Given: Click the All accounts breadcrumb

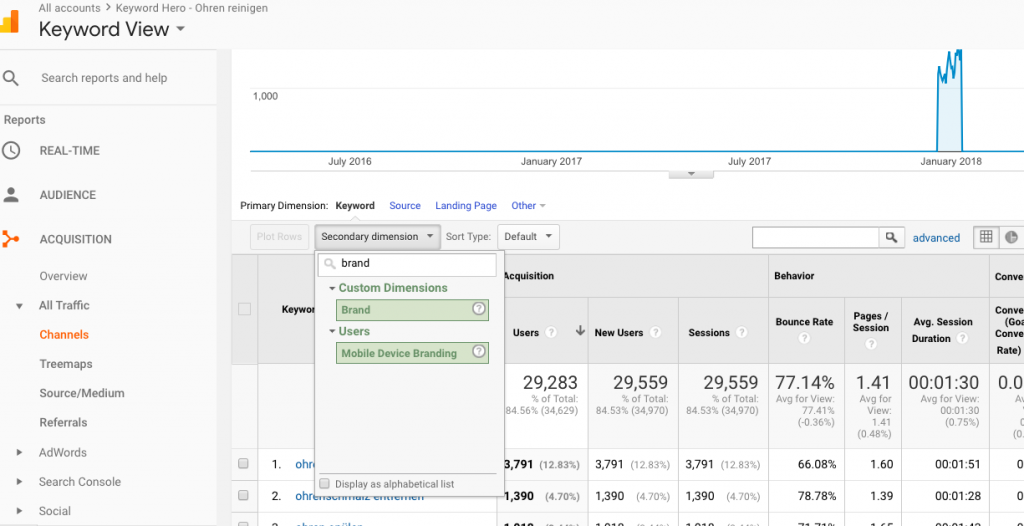Looking at the screenshot, I should tap(69, 8).
